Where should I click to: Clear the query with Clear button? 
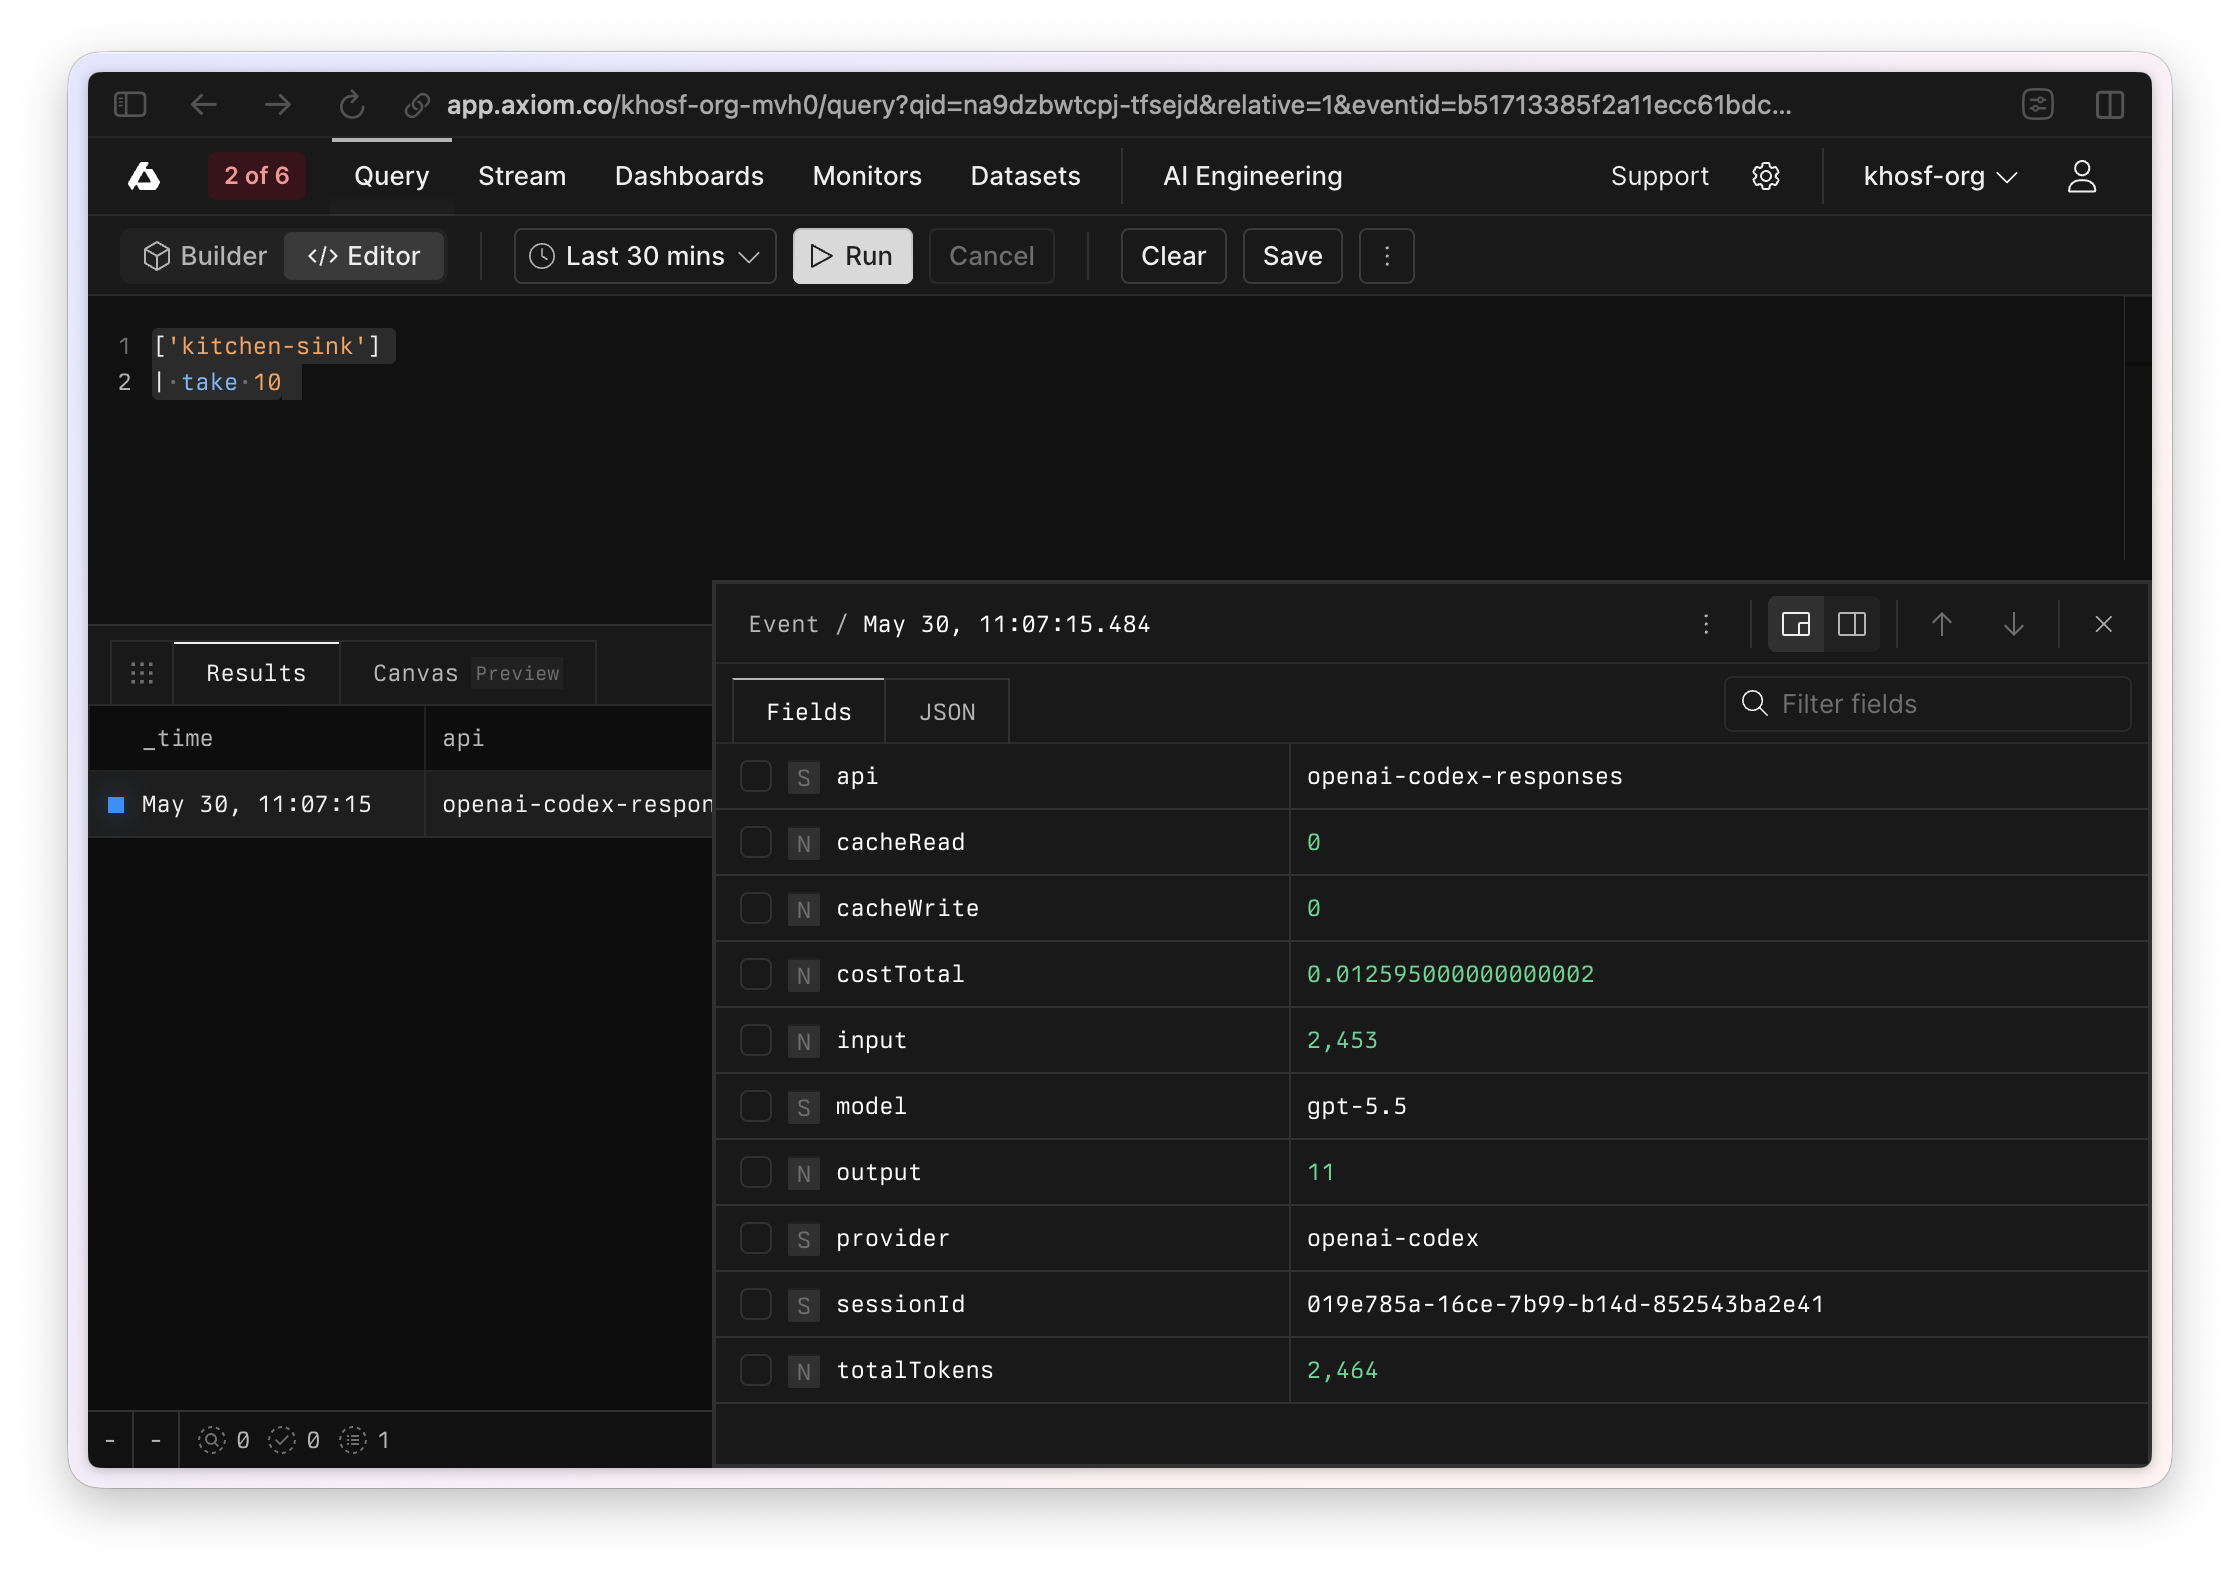point(1173,256)
